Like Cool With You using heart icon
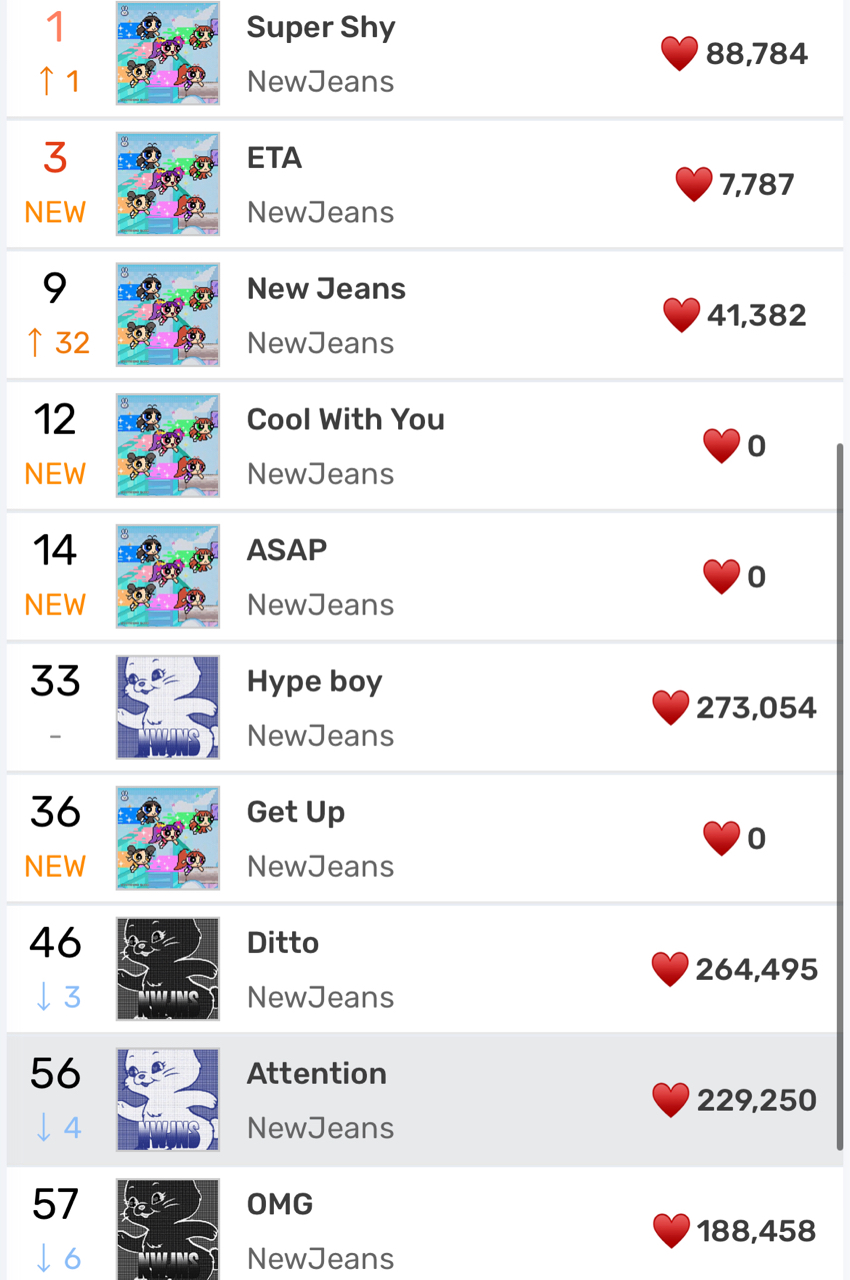Viewport: 850px width, 1280px height. 721,446
